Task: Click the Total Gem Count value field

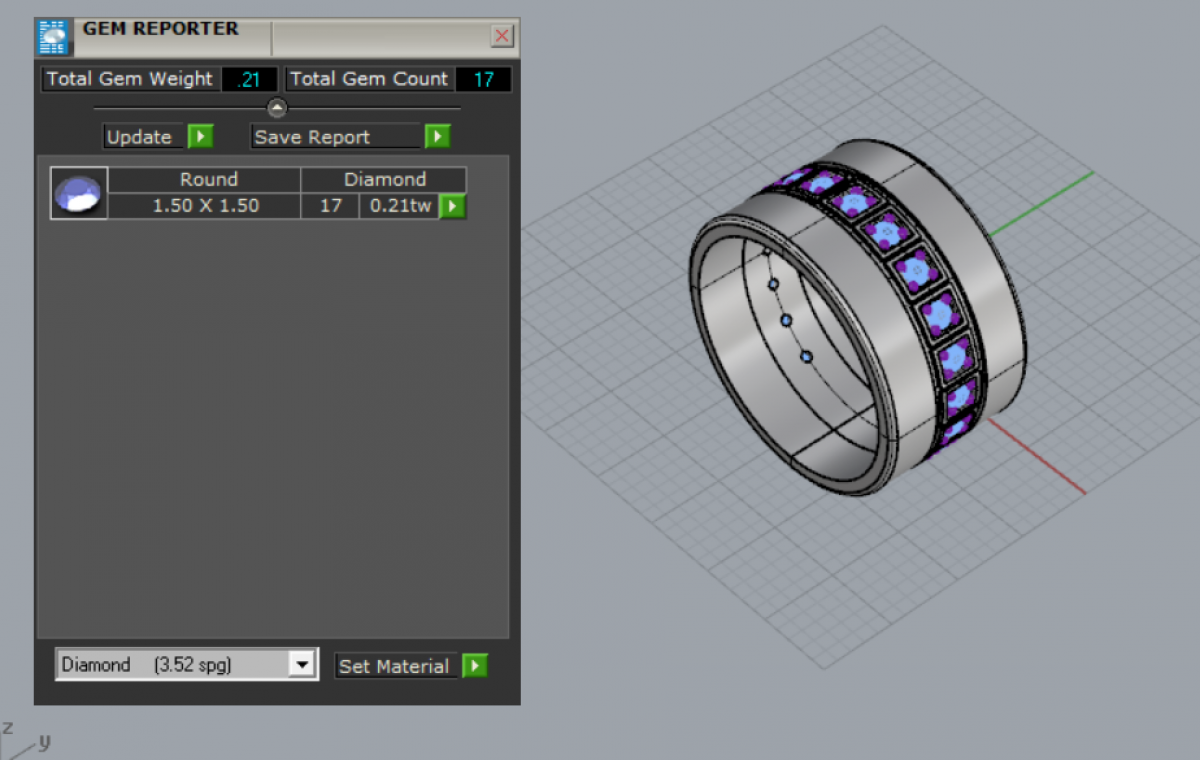Action: click(483, 79)
